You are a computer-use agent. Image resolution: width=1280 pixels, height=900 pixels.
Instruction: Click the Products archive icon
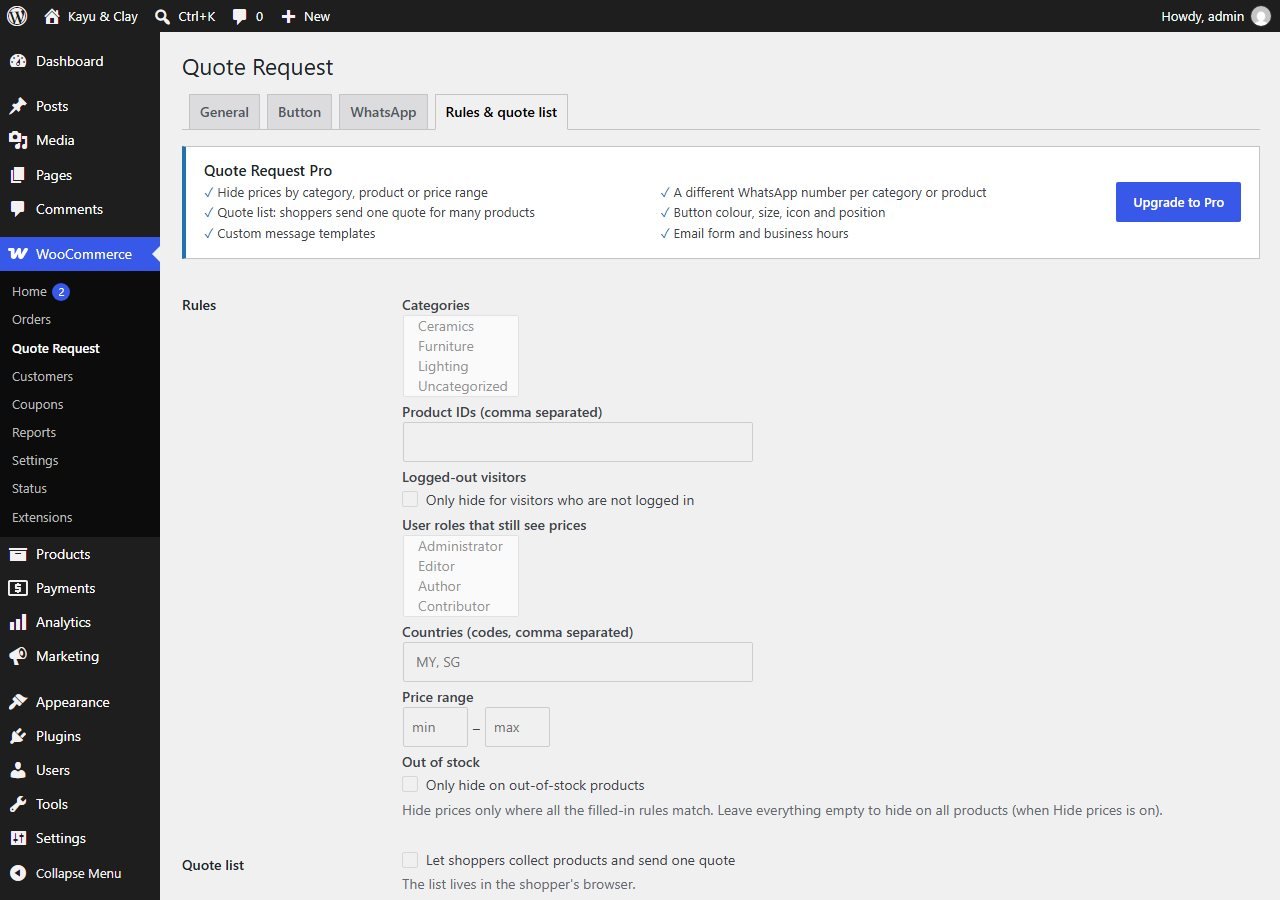pyautogui.click(x=18, y=554)
